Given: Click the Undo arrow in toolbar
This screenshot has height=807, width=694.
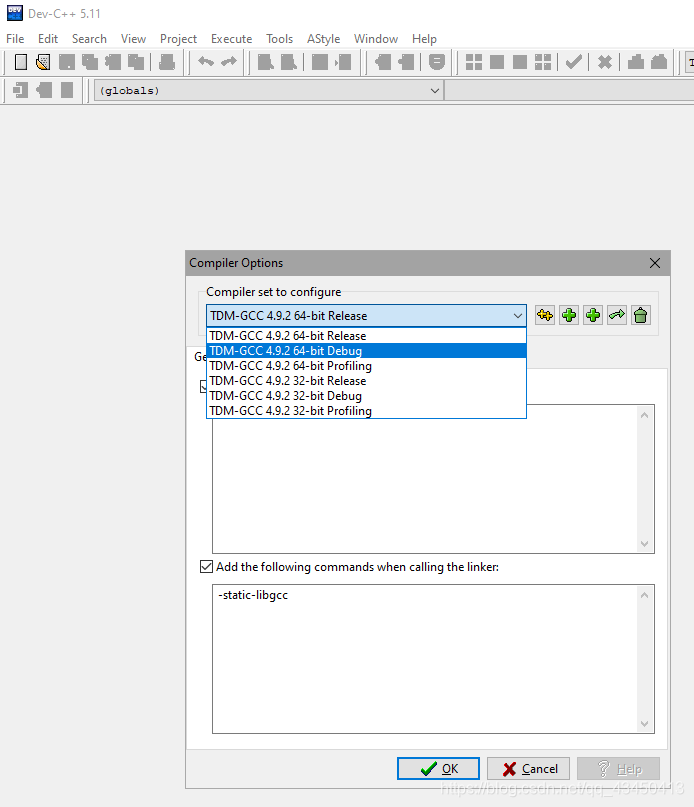Looking at the screenshot, I should point(206,62).
